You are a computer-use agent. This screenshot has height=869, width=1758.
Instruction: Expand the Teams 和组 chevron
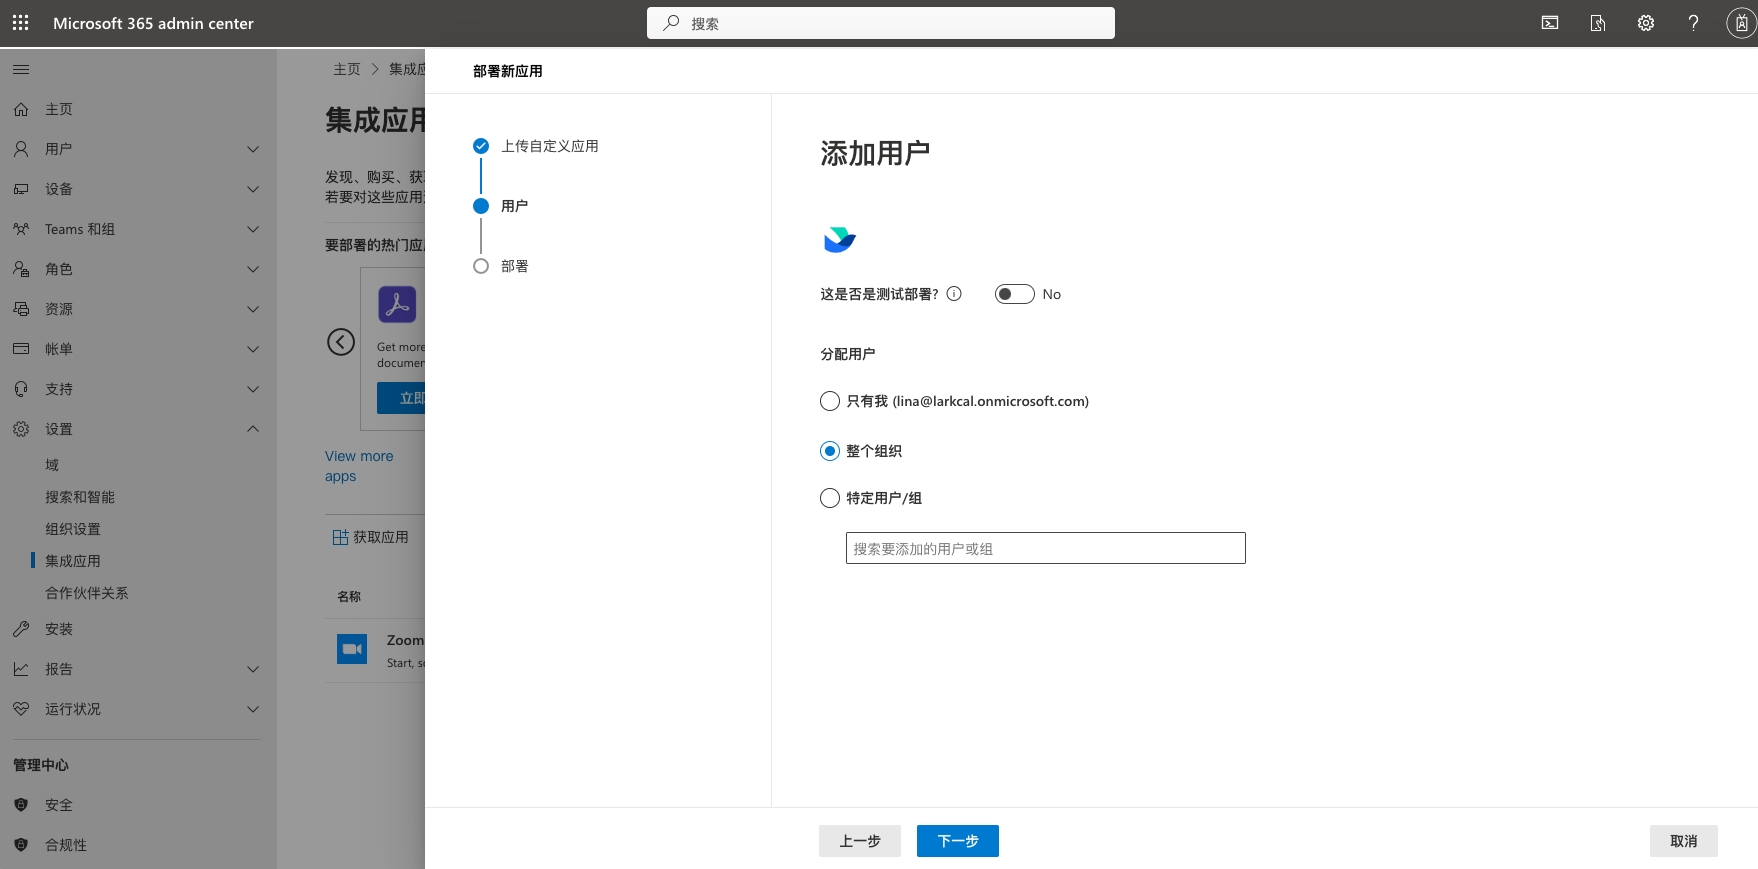[253, 229]
